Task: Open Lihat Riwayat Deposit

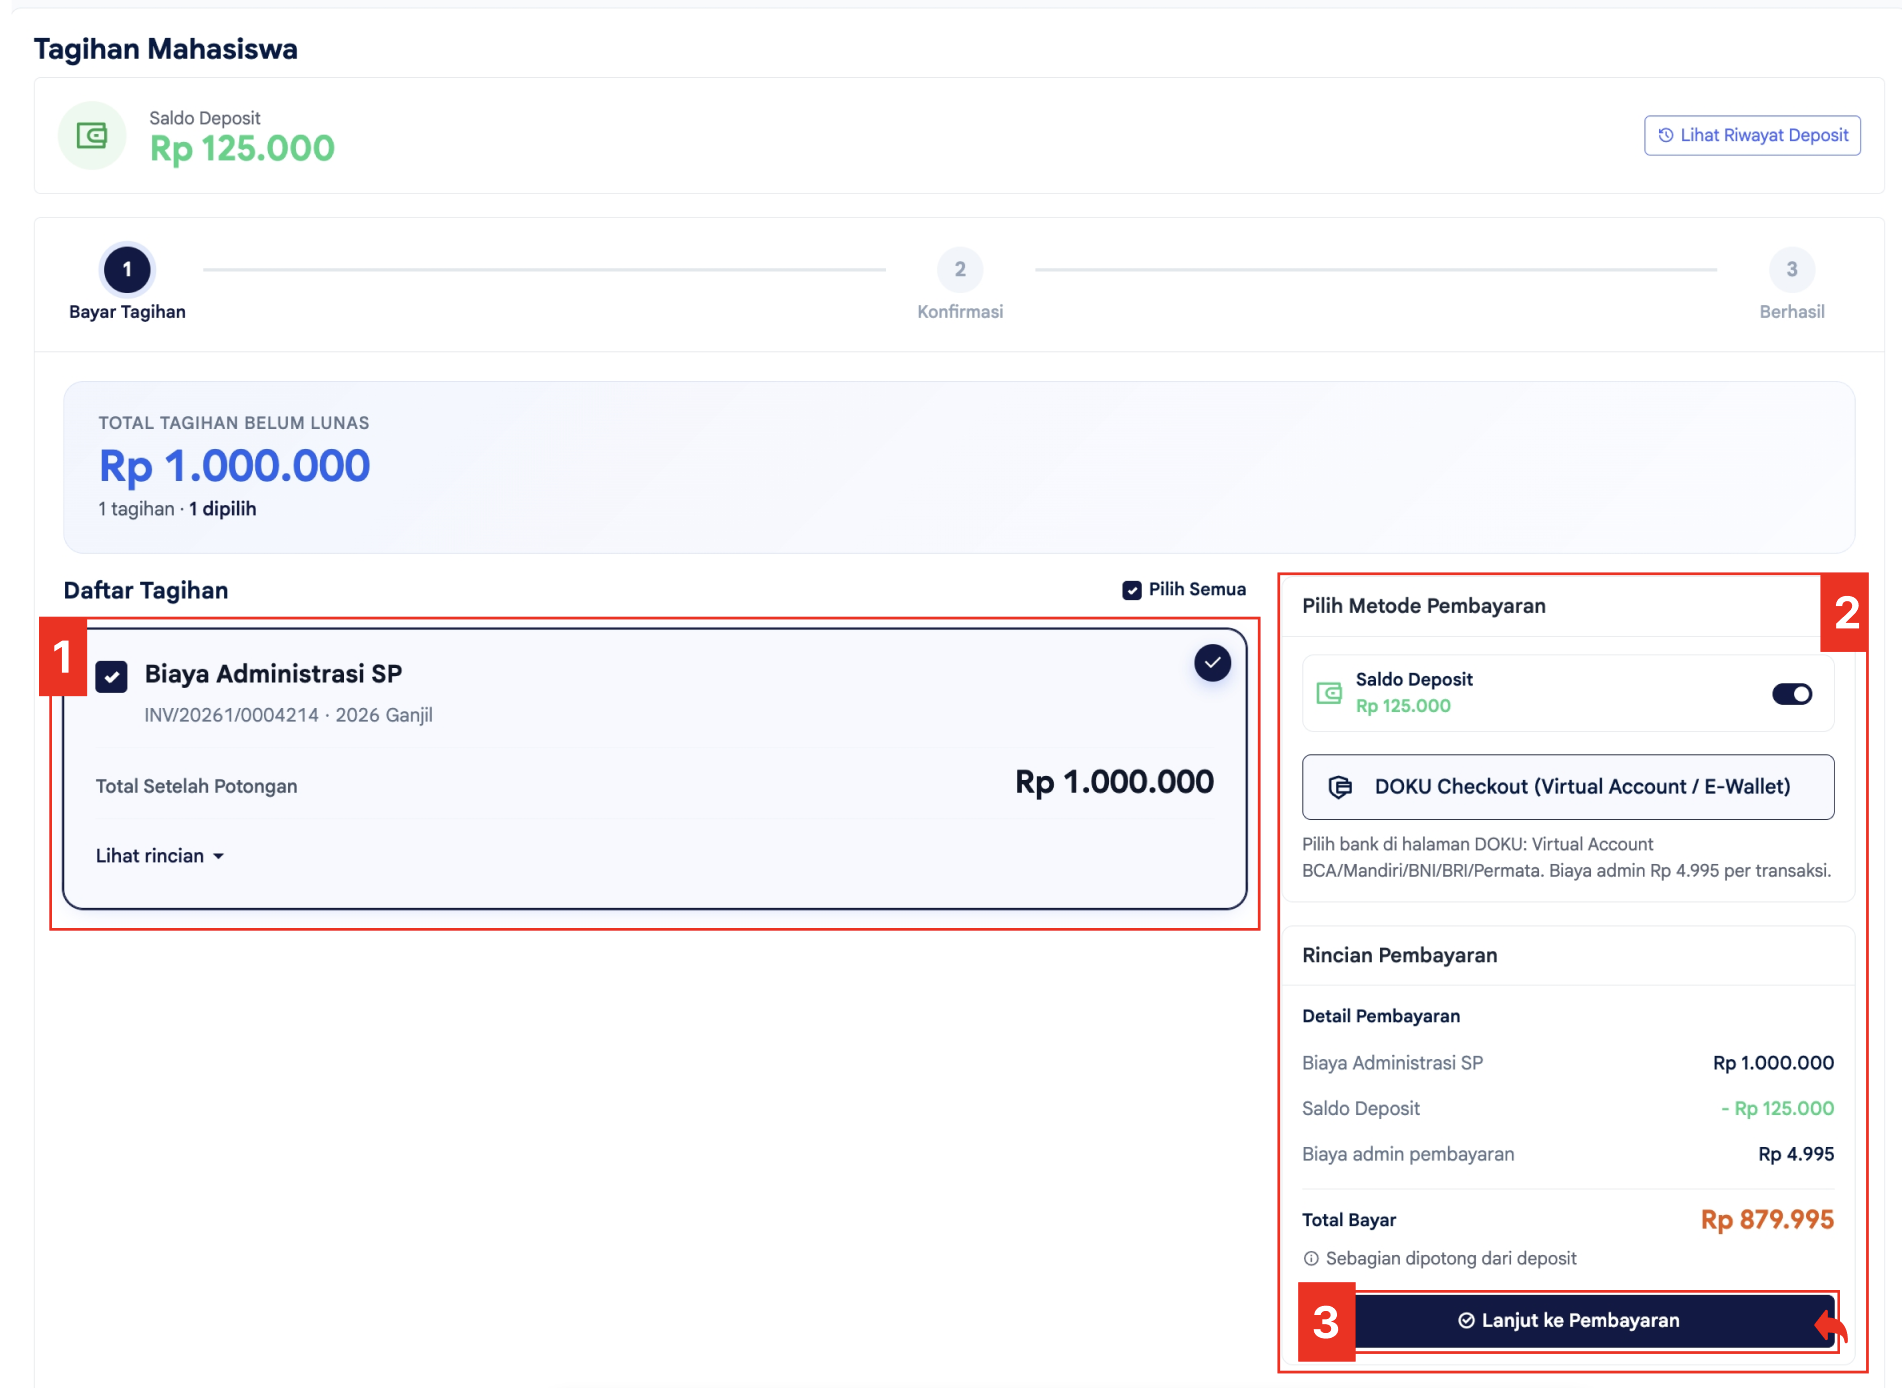Action: click(x=1752, y=135)
